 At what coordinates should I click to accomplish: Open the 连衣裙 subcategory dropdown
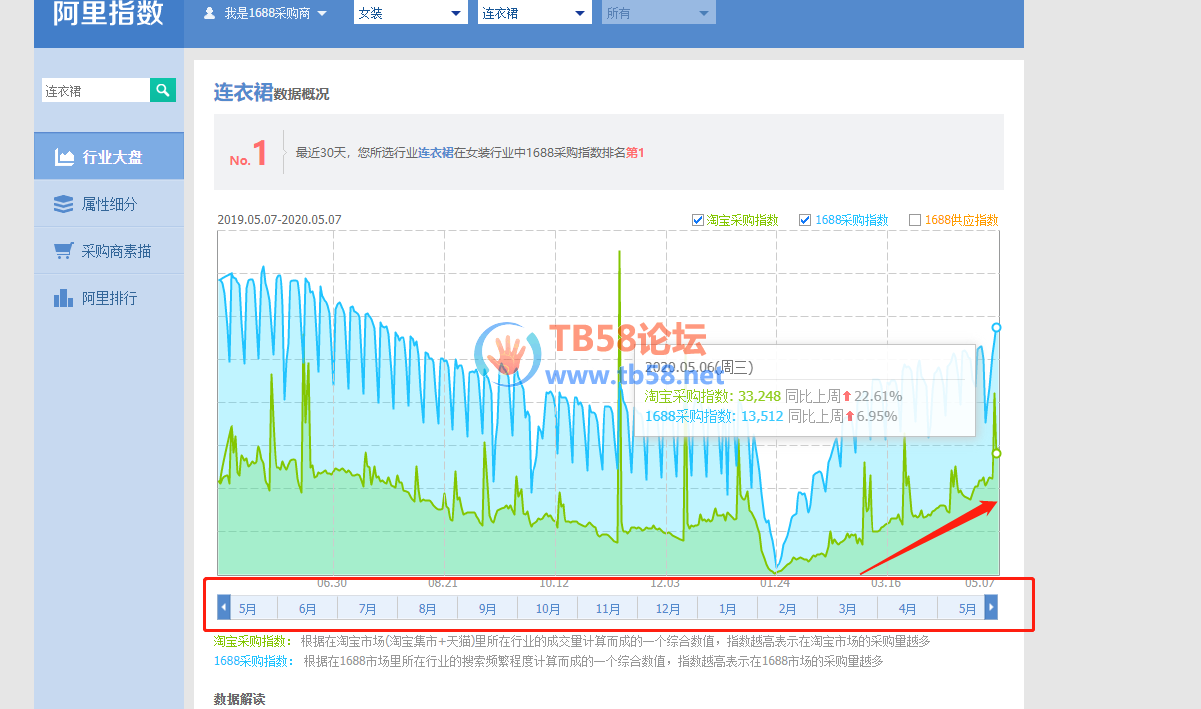534,14
